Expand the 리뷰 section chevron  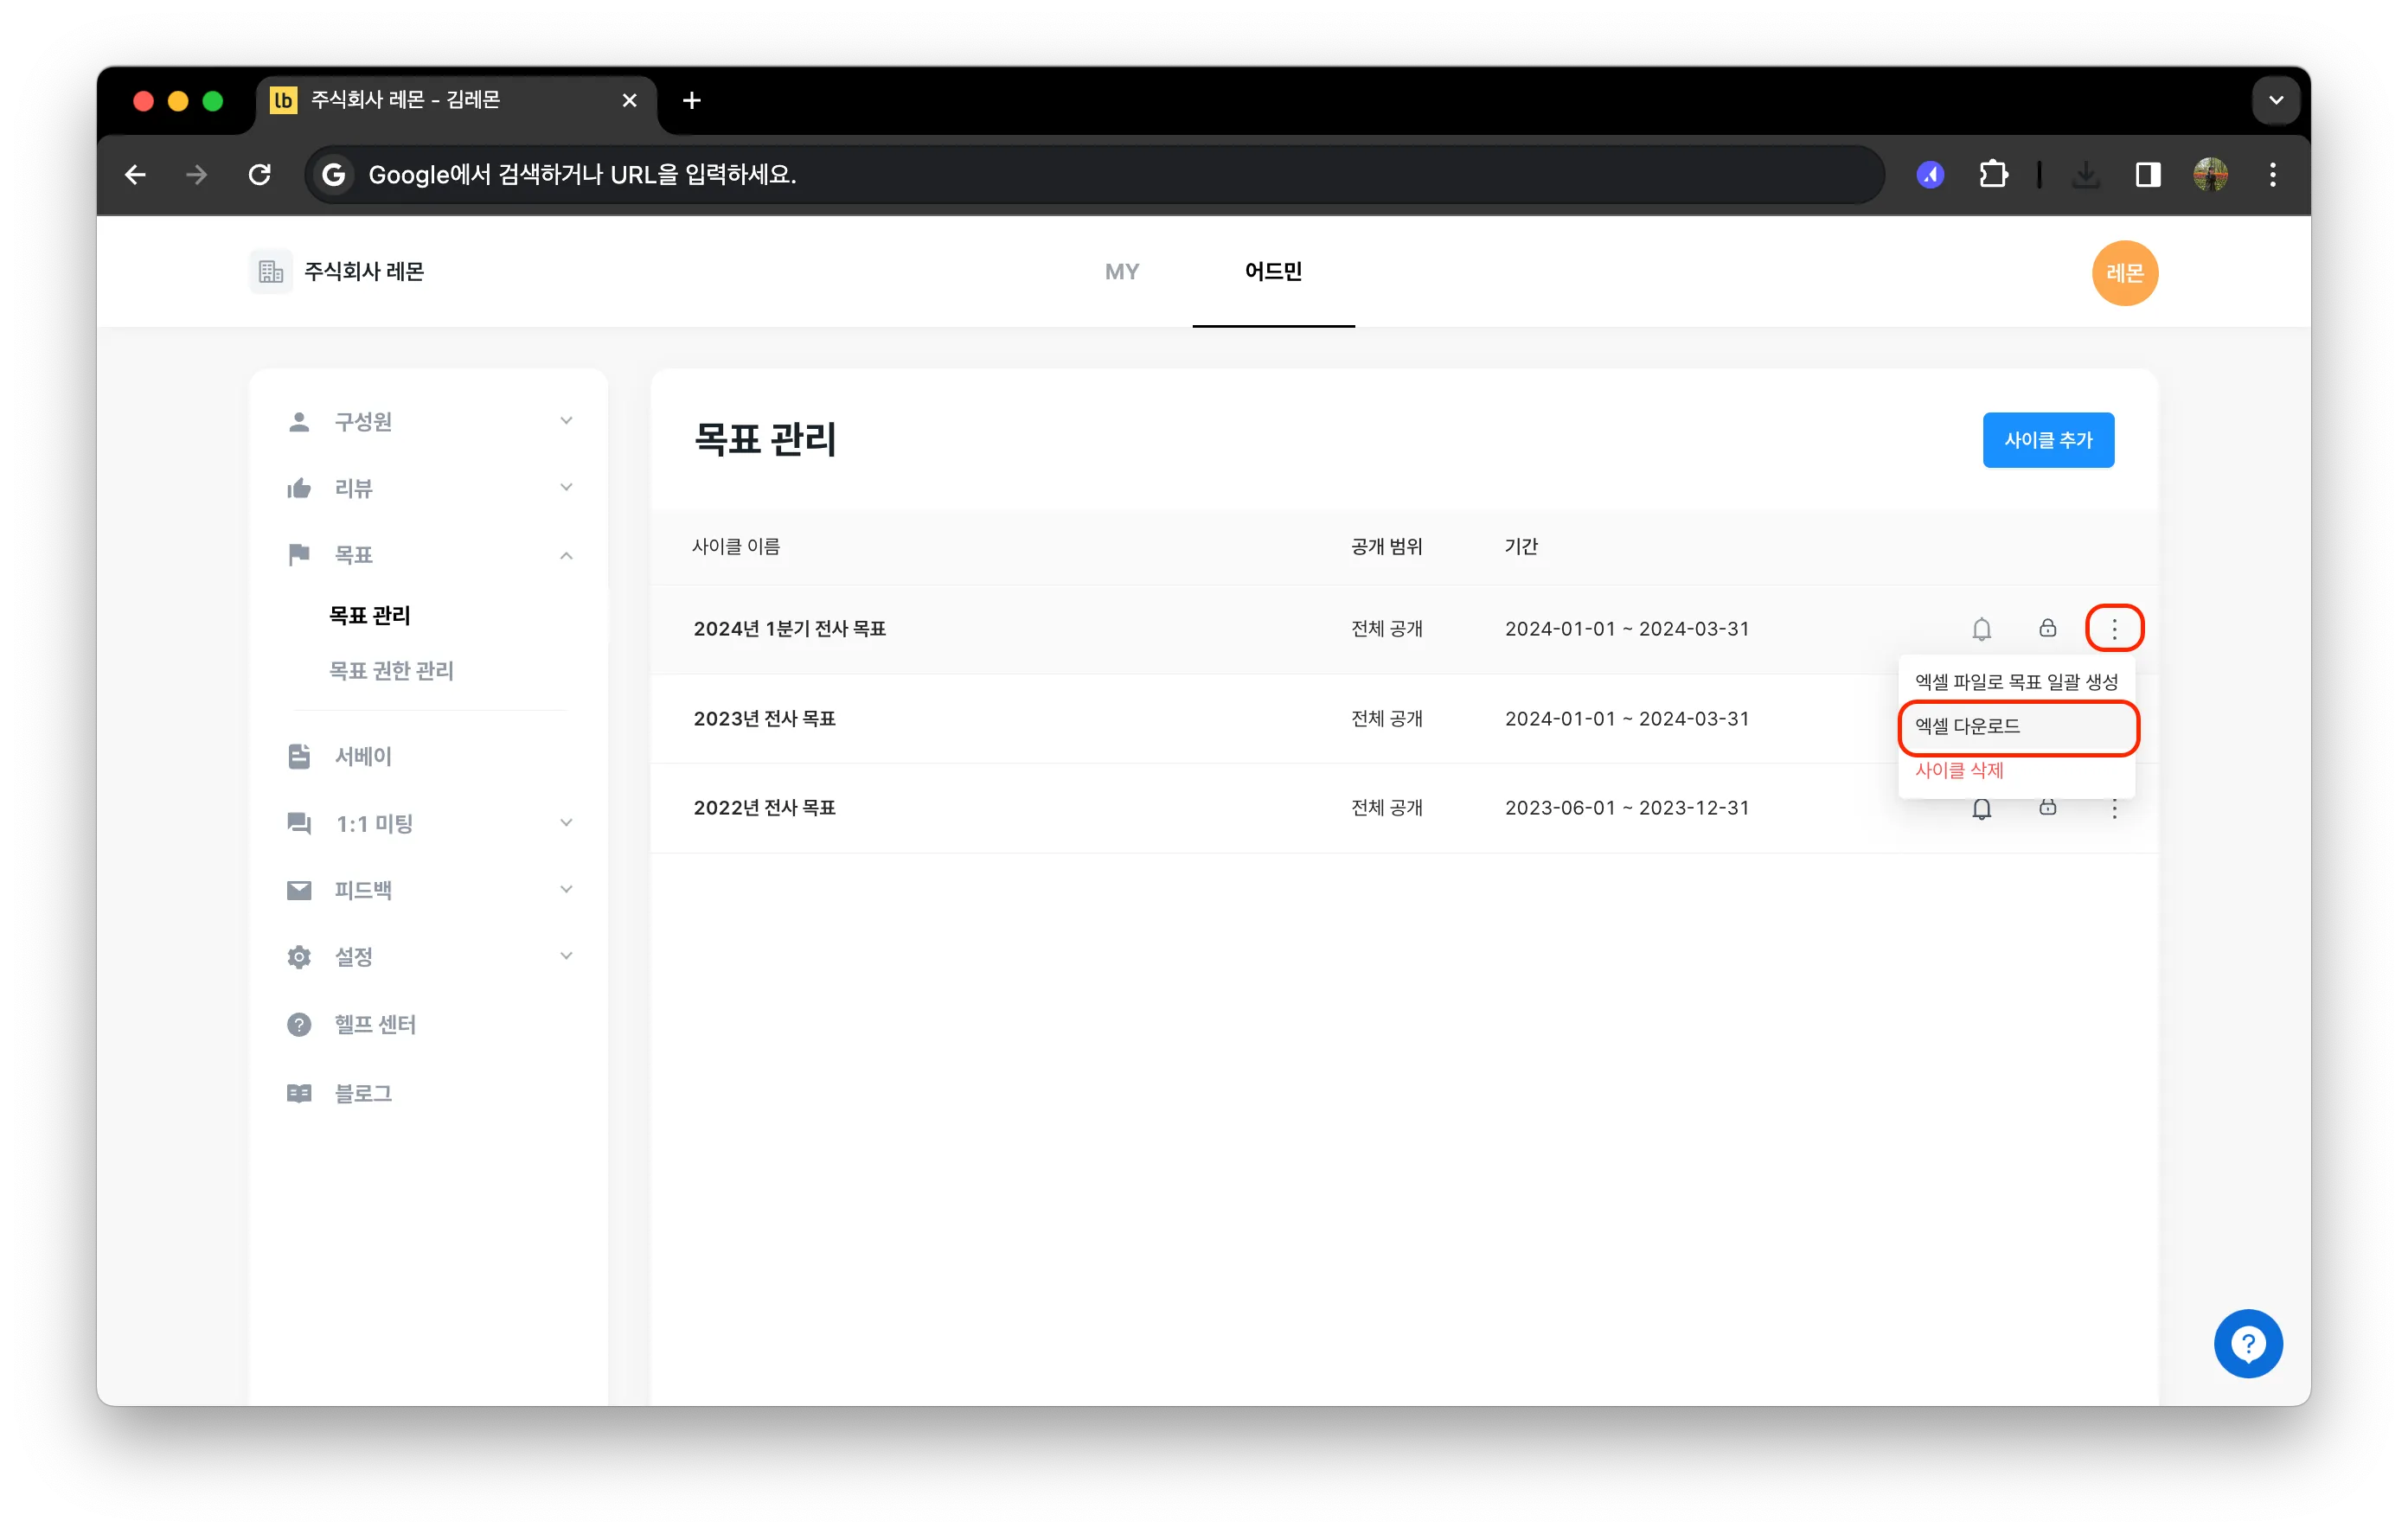point(566,488)
